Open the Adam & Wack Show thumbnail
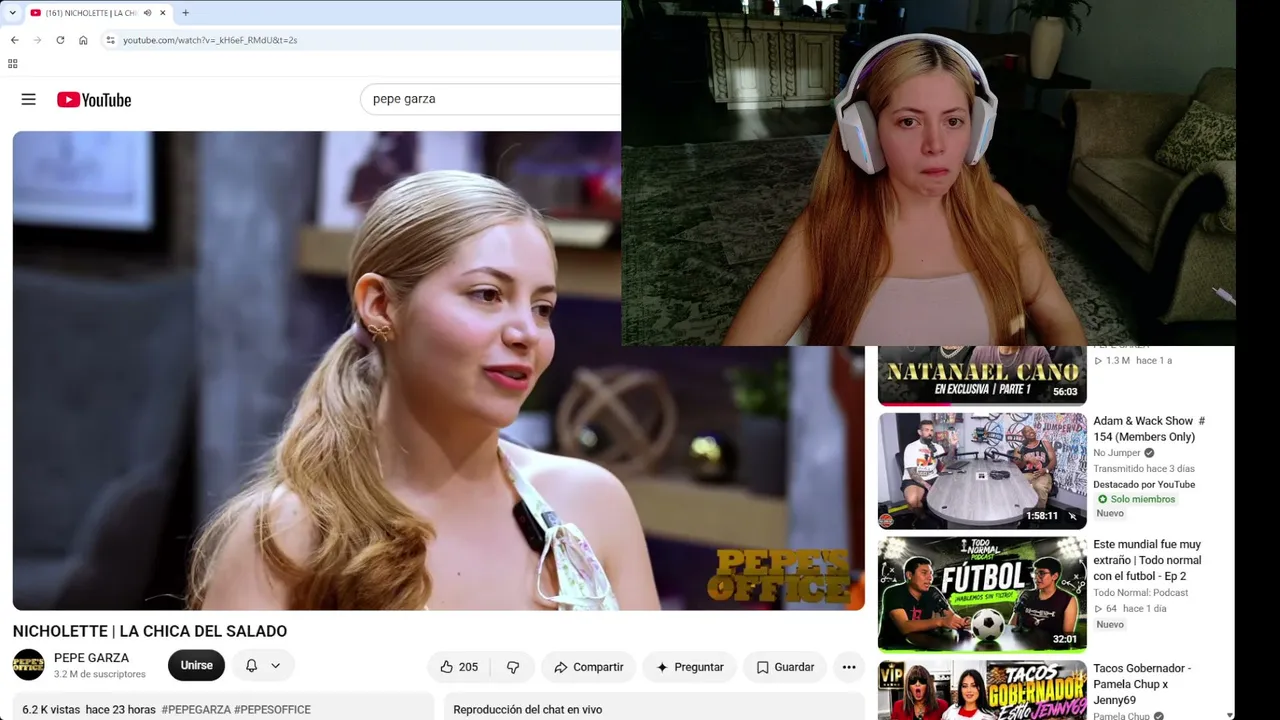 pyautogui.click(x=982, y=470)
